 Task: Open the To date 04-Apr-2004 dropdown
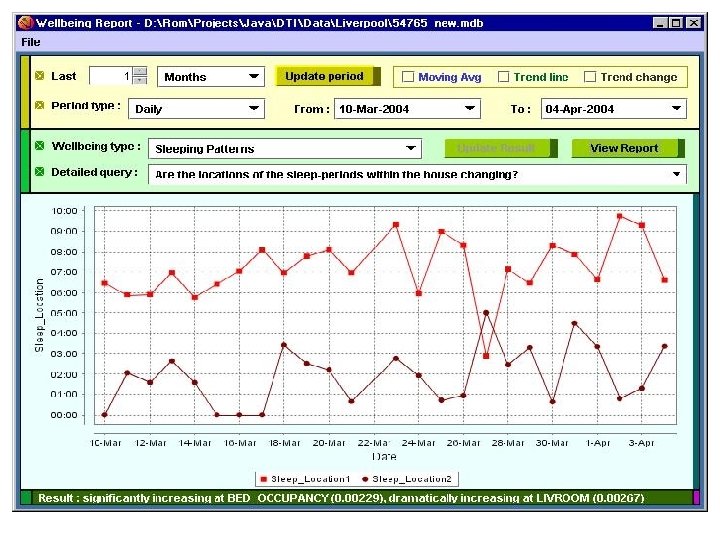[x=613, y=109]
